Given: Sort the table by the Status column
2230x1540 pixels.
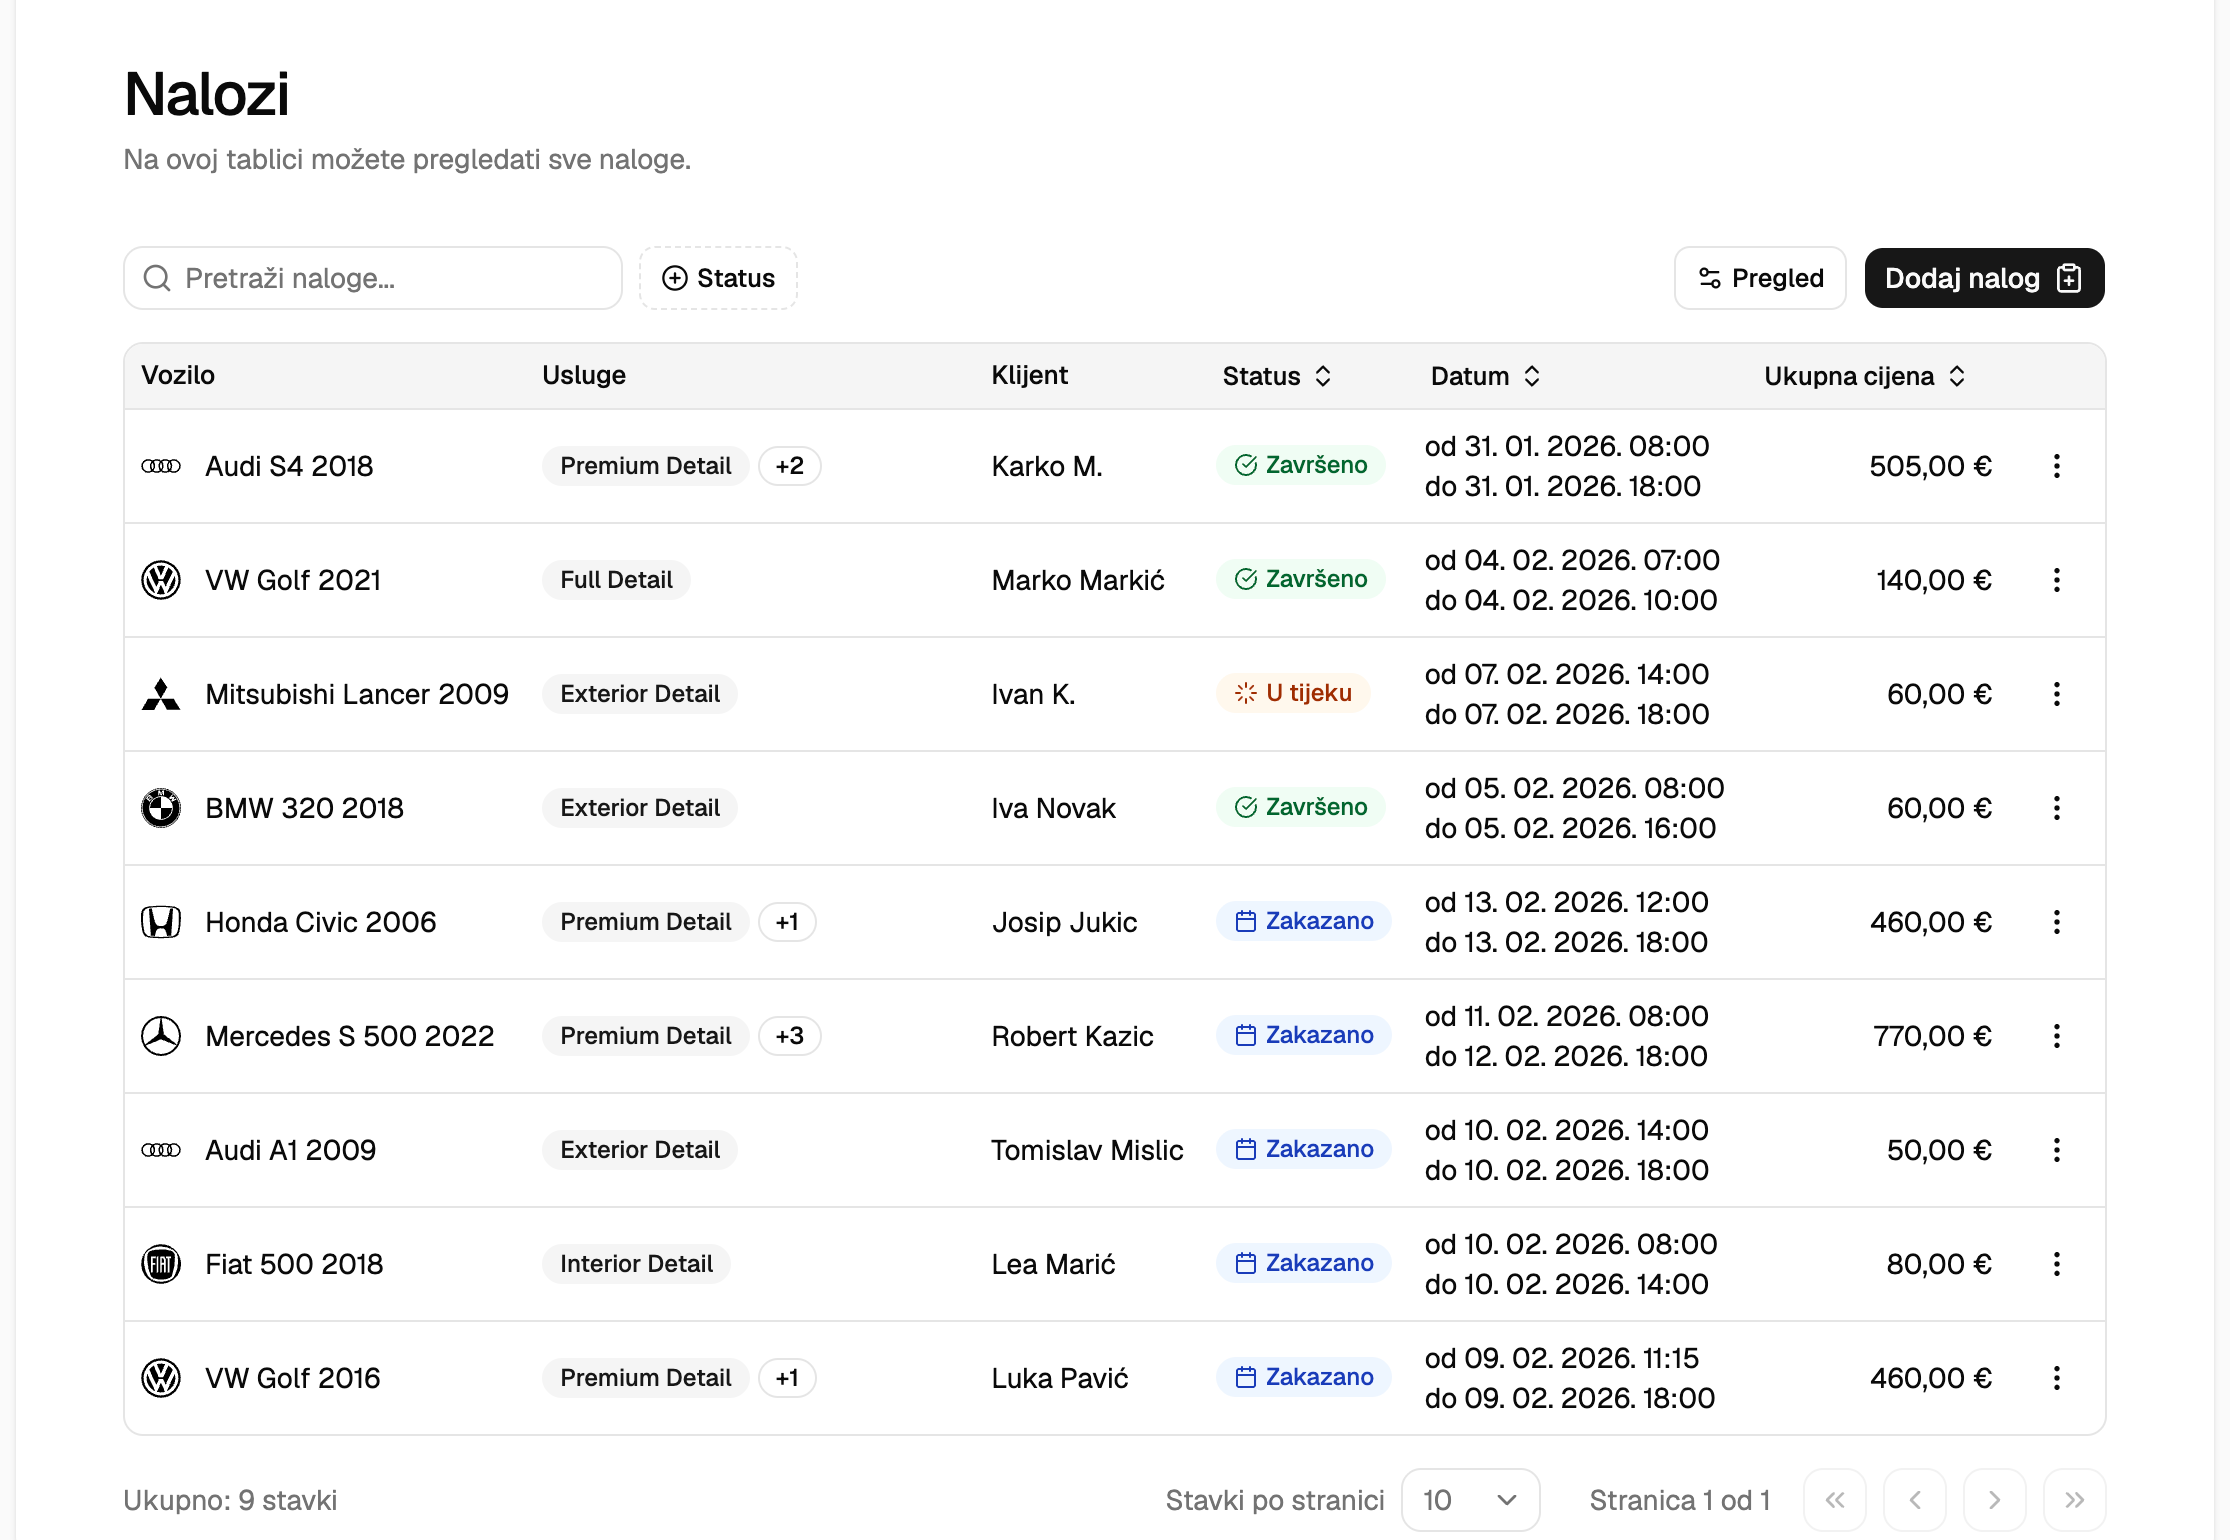Looking at the screenshot, I should click(x=1277, y=376).
